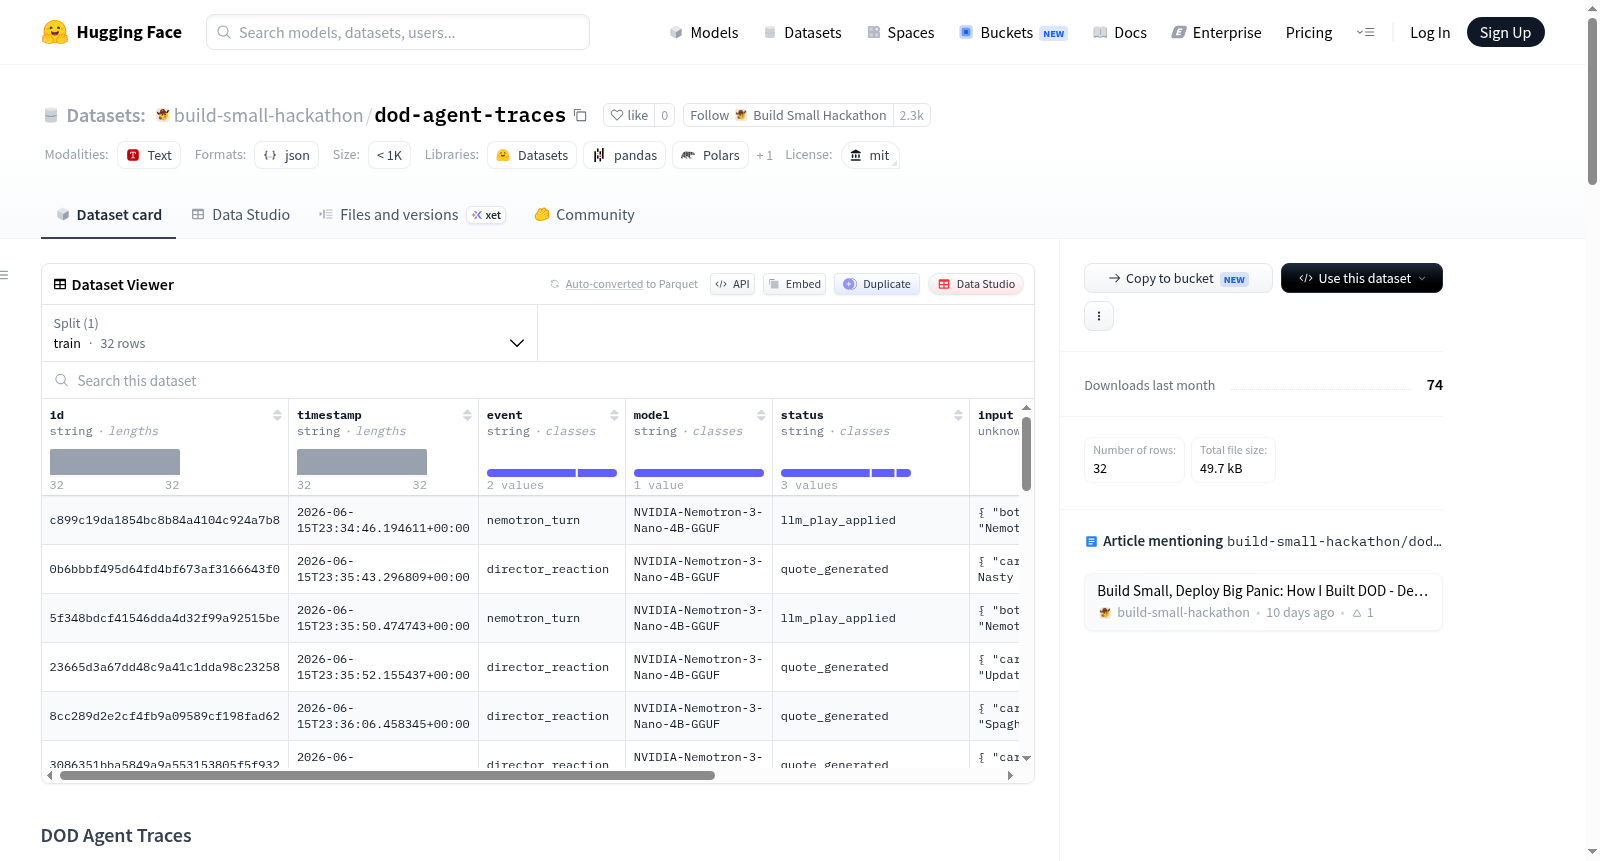This screenshot has width=1600, height=861.
Task: Open Buckets in top navigation
Action: [x=1013, y=32]
